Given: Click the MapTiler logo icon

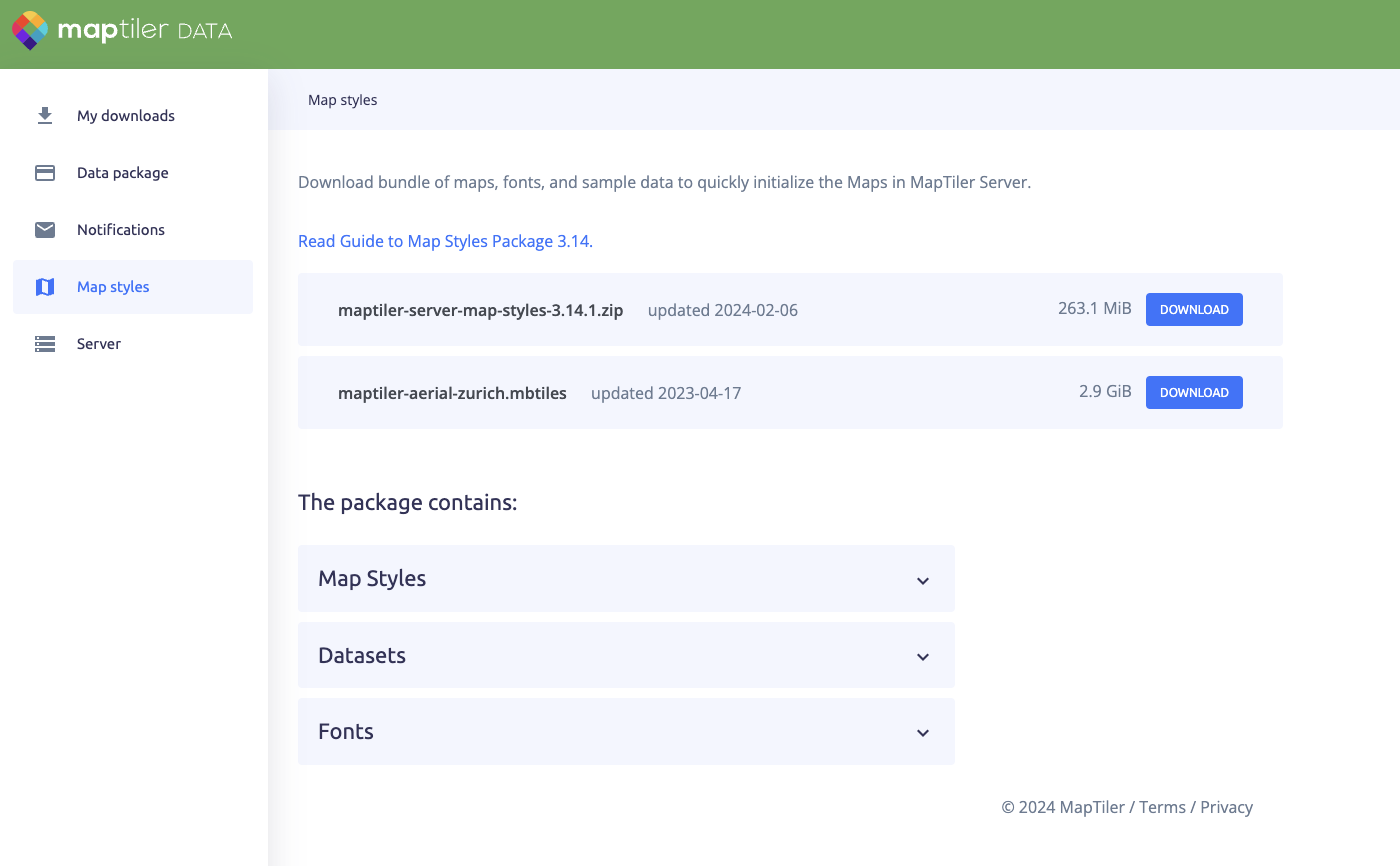Looking at the screenshot, I should (30, 31).
